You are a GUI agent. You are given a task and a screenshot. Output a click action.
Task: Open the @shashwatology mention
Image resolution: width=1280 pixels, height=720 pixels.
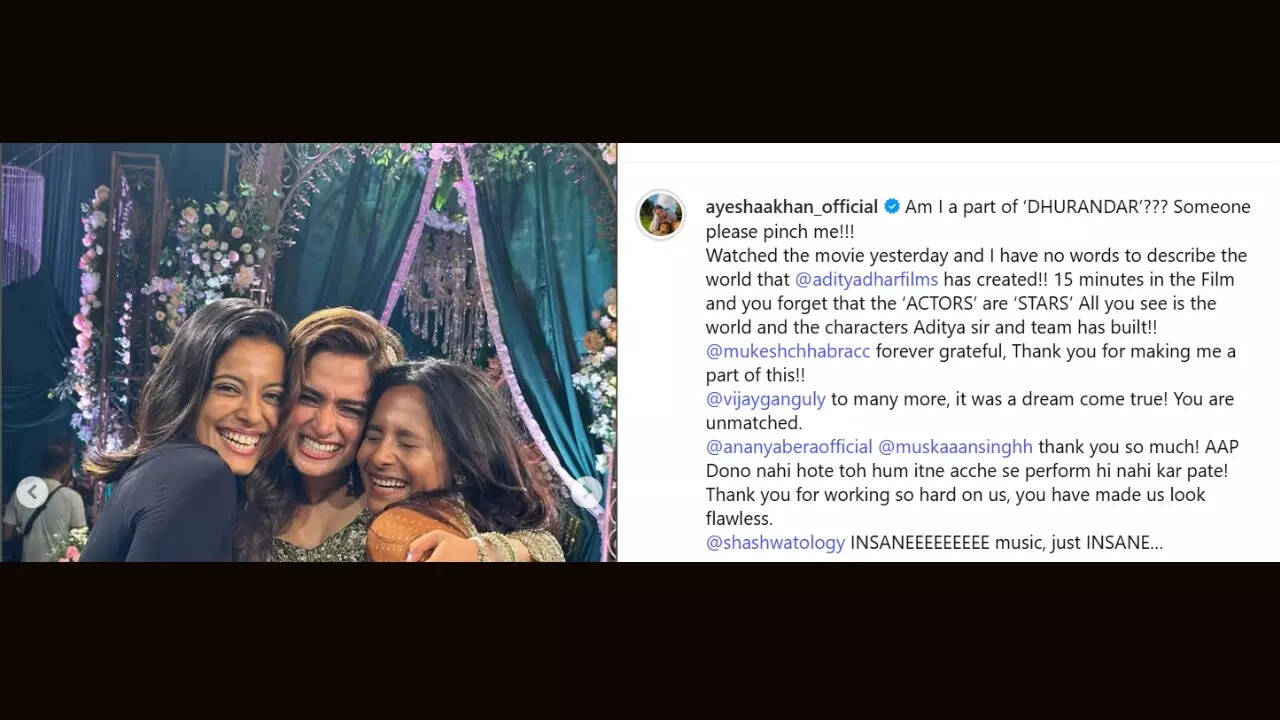(x=775, y=543)
